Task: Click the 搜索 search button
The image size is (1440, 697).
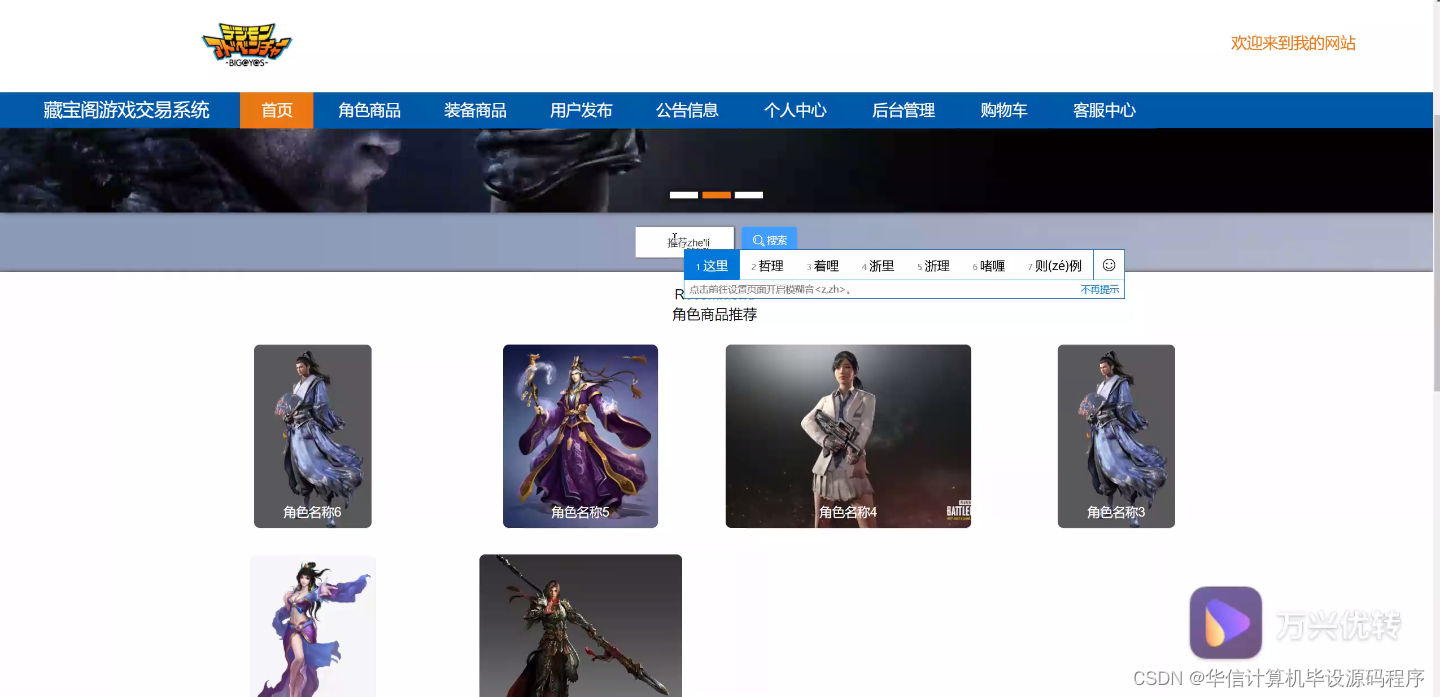Action: [x=769, y=241]
